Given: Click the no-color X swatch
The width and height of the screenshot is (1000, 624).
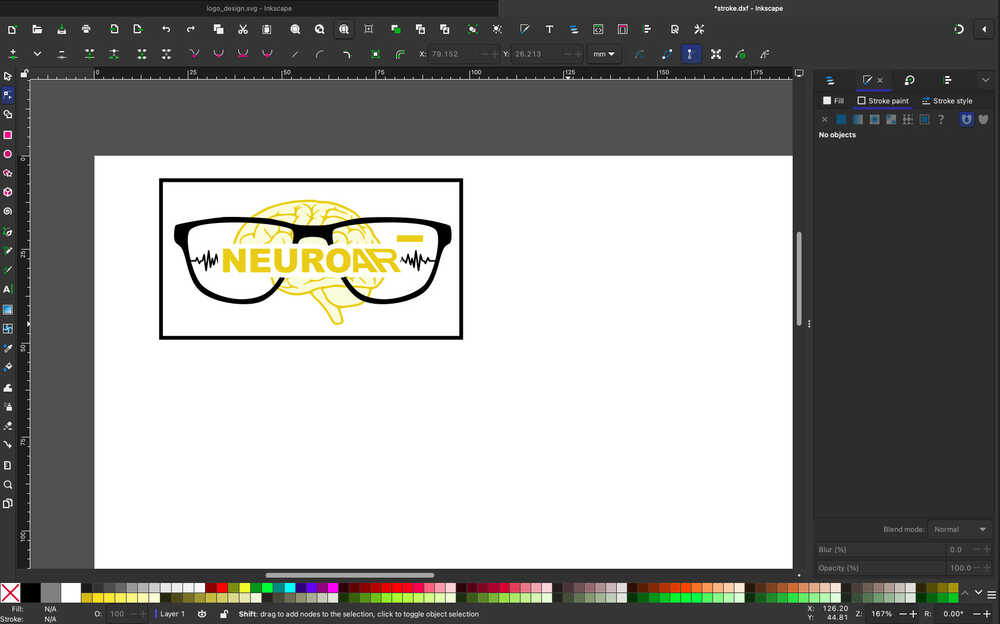Looking at the screenshot, I should pyautogui.click(x=10, y=593).
